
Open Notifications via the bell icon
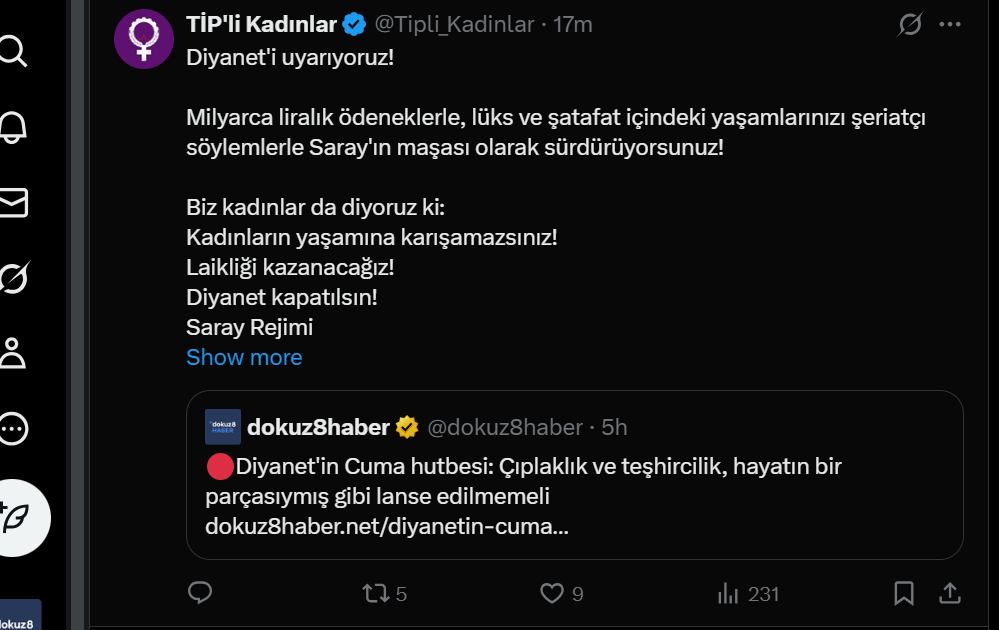point(13,128)
